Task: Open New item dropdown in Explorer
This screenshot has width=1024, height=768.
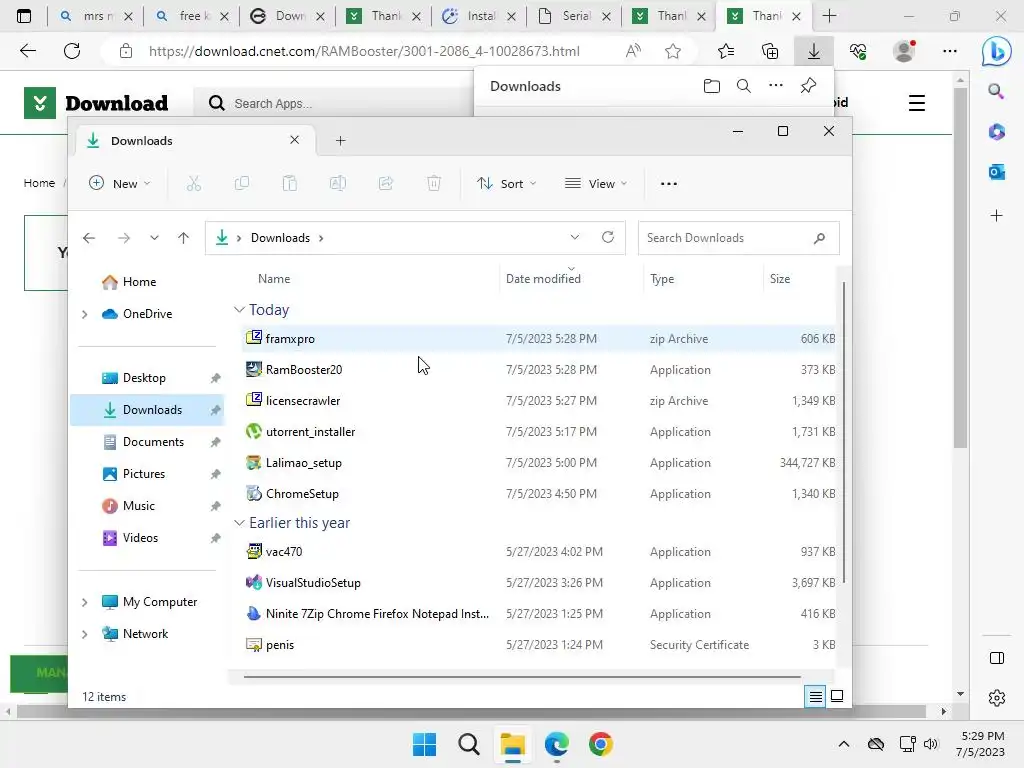Action: [120, 184]
